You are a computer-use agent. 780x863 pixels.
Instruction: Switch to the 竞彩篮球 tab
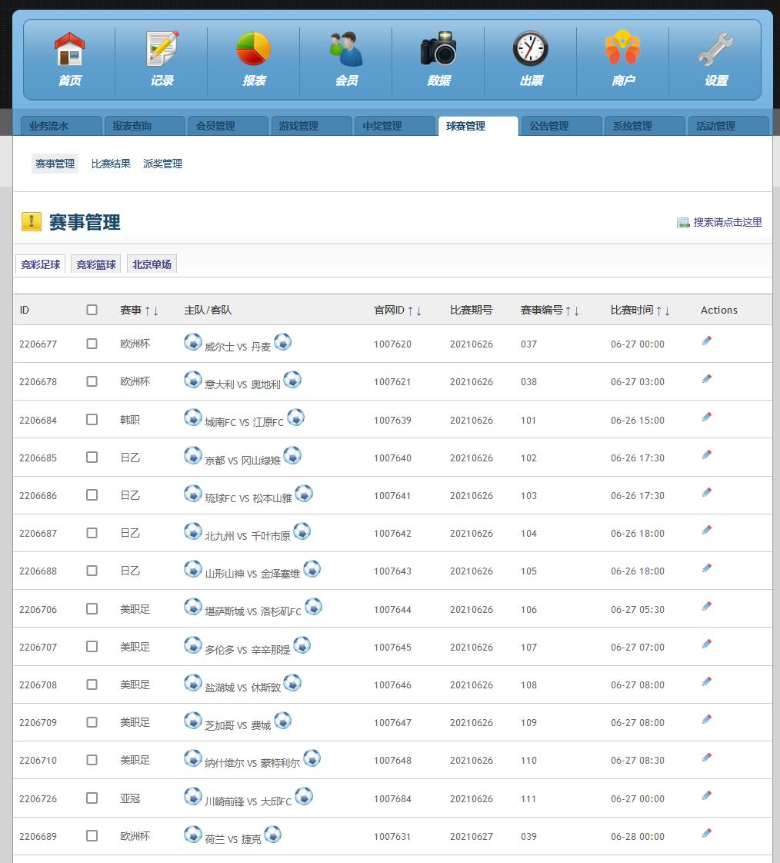click(96, 264)
